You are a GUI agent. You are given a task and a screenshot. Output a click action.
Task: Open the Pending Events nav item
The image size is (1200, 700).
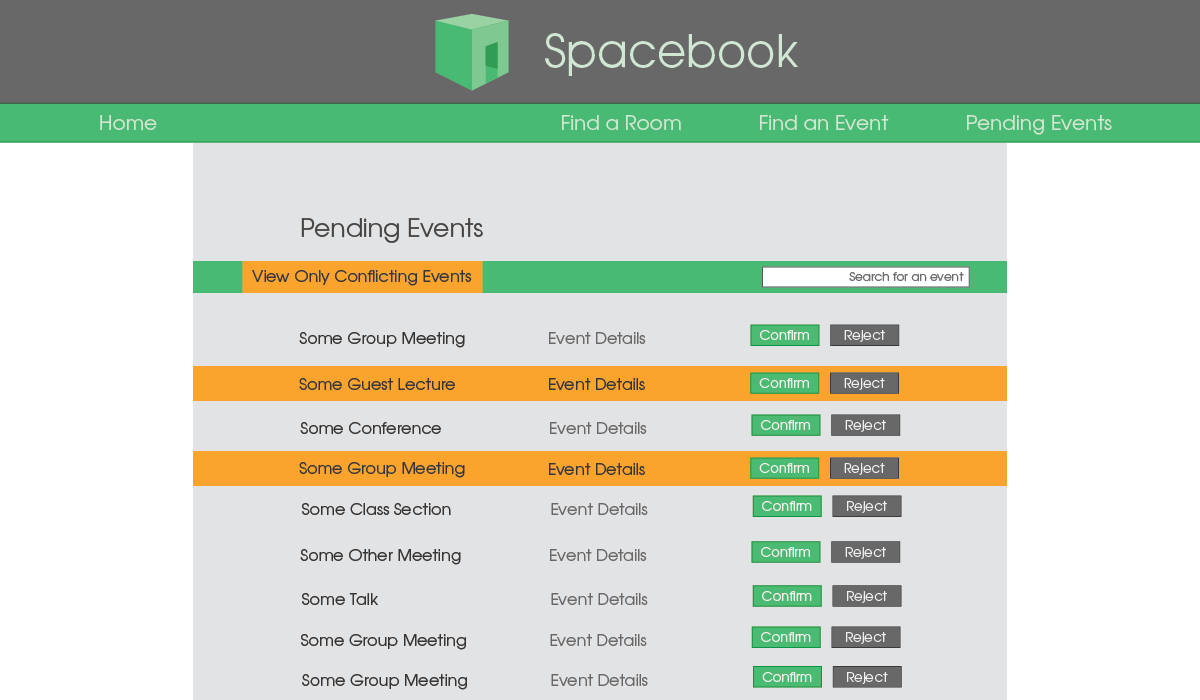tap(1038, 123)
